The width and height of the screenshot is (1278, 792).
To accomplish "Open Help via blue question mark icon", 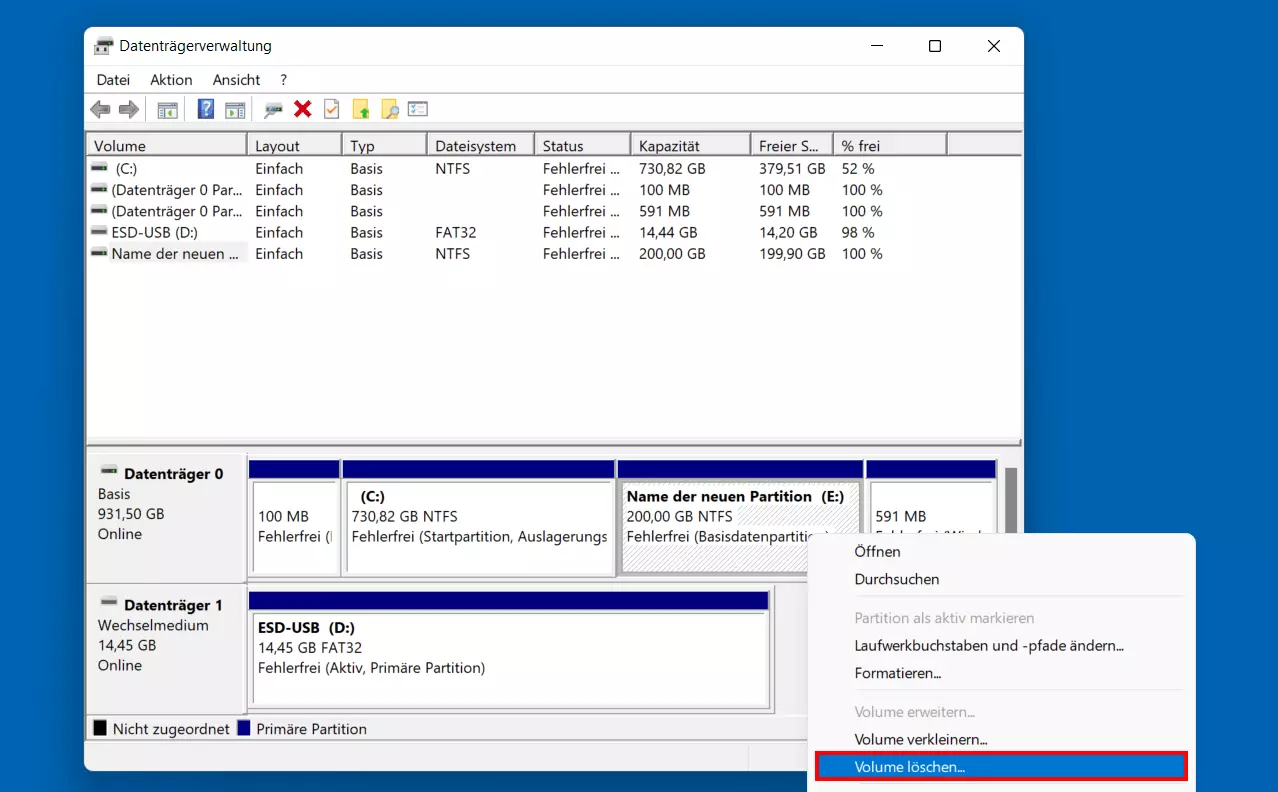I will click(206, 109).
